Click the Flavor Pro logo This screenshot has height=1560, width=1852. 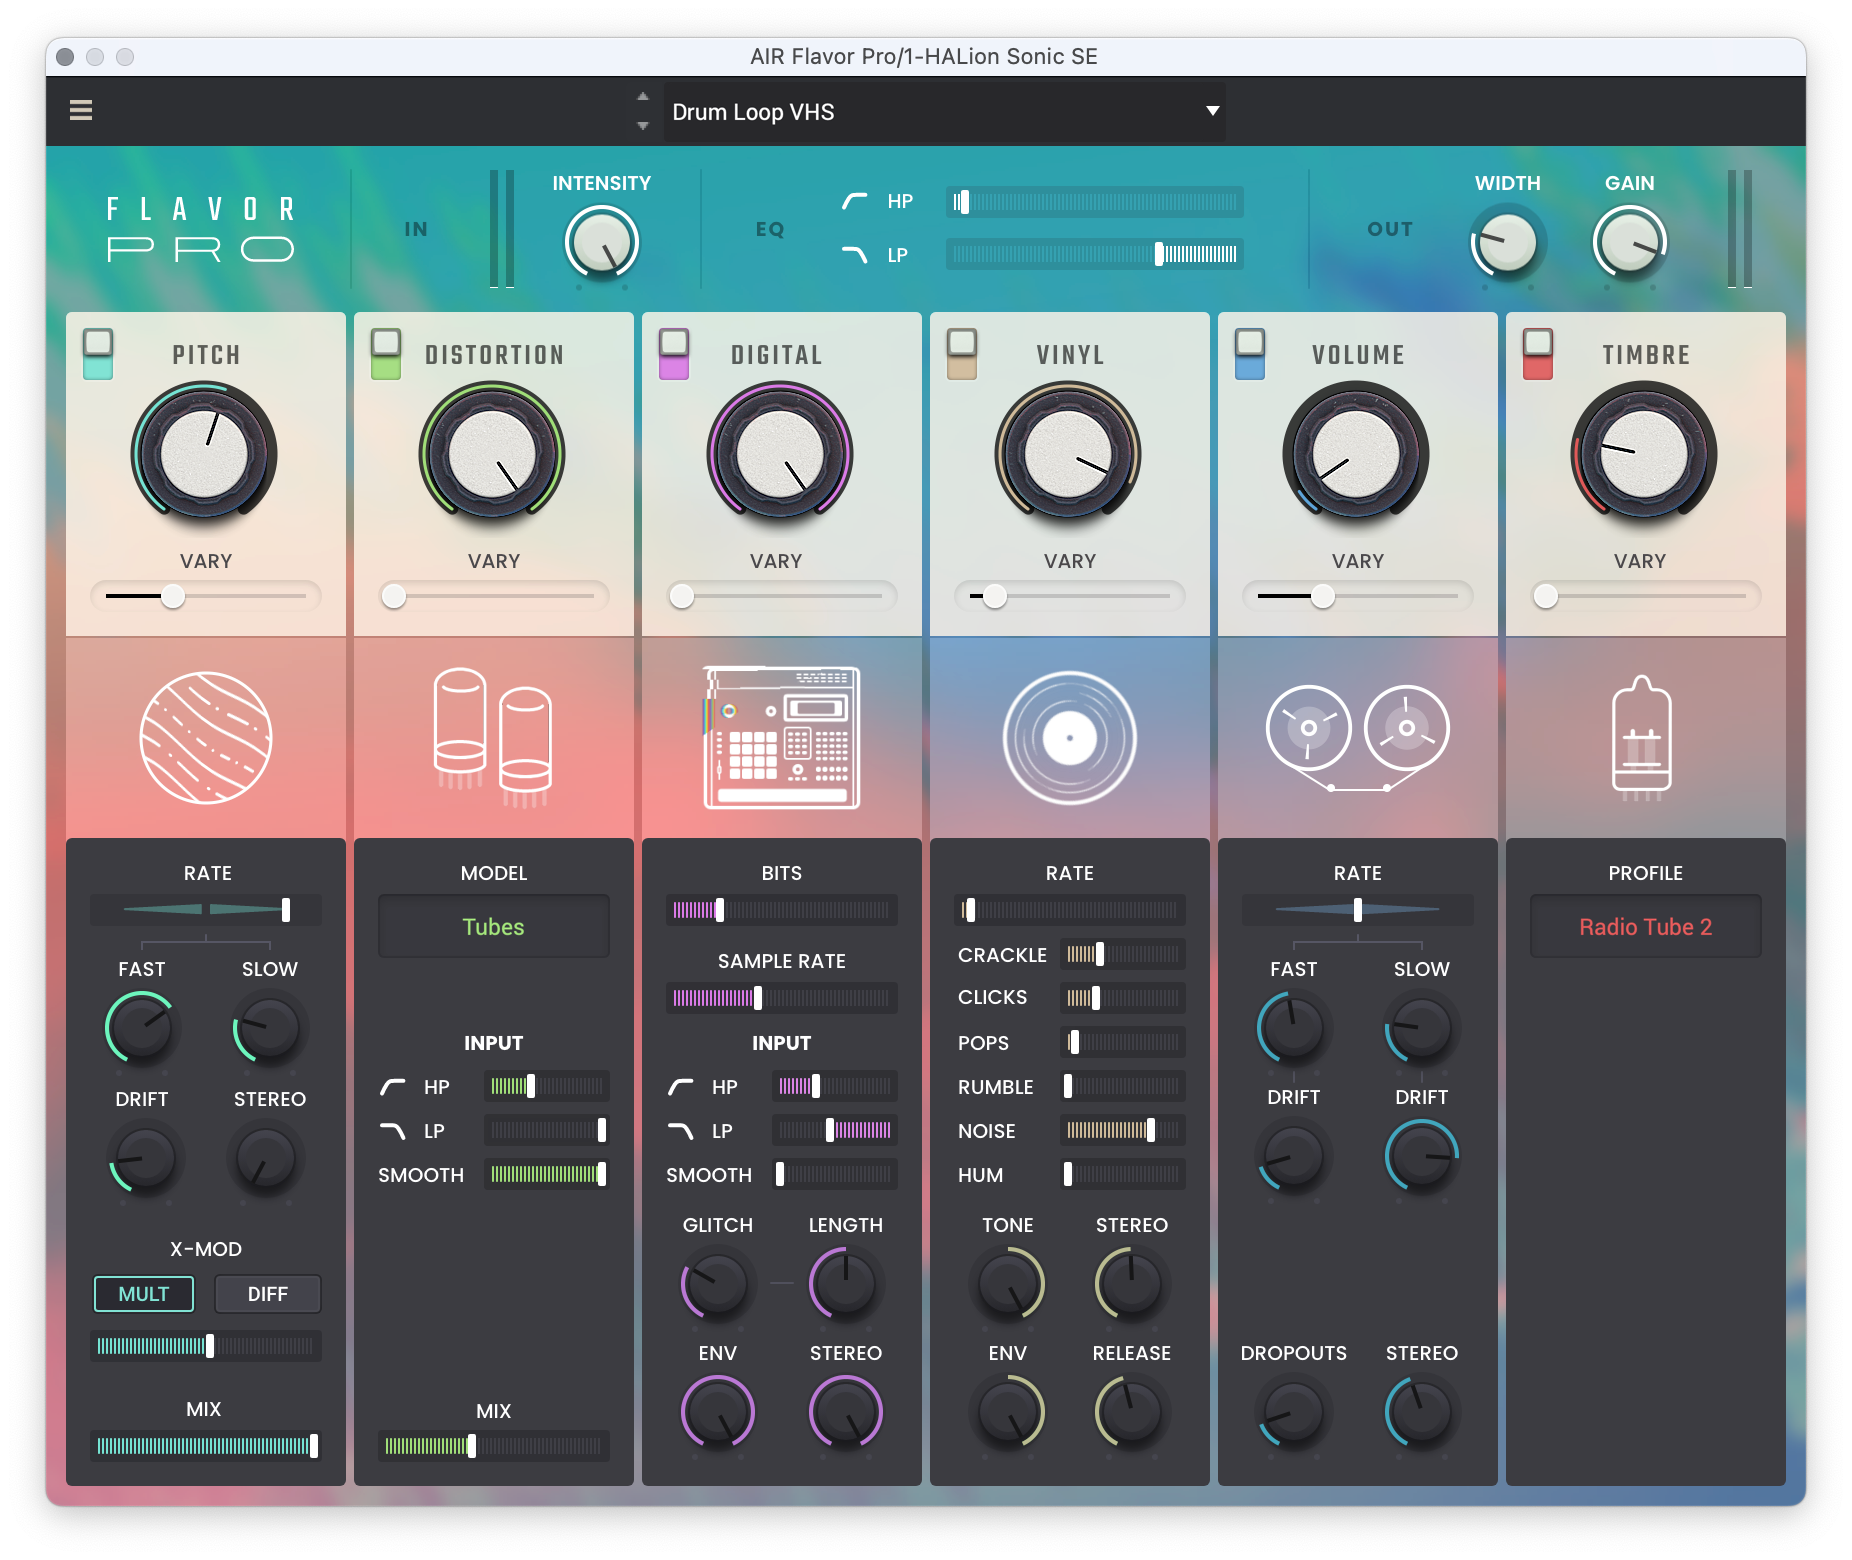[201, 229]
